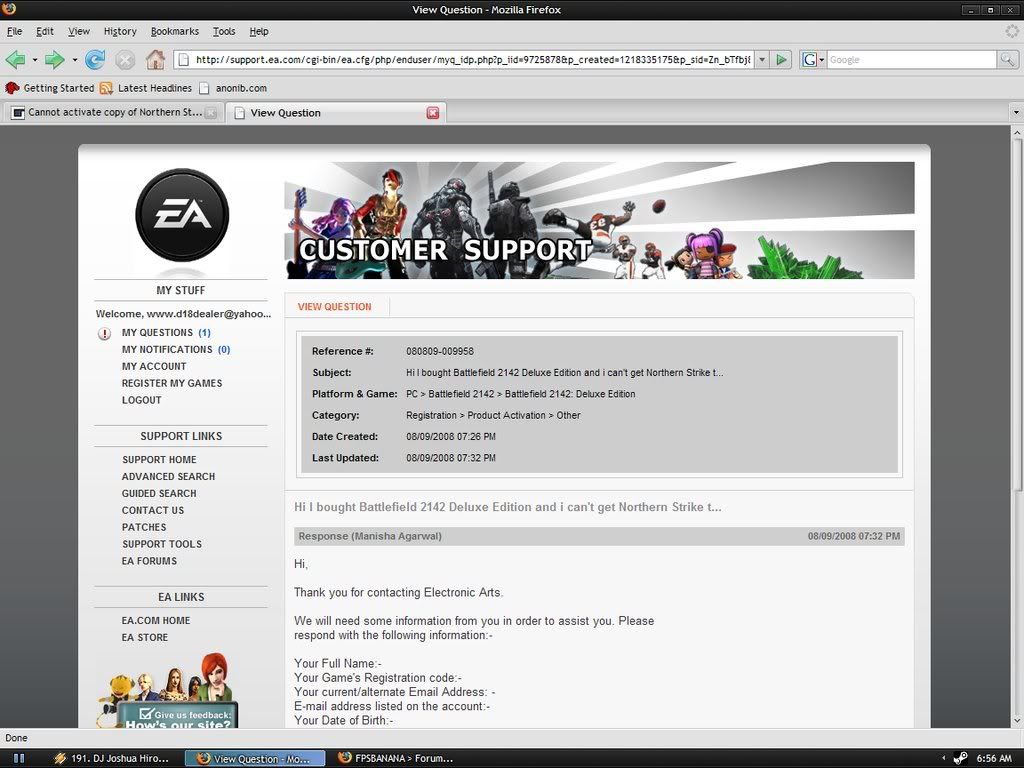Open the Bookmarks menu

click(174, 31)
